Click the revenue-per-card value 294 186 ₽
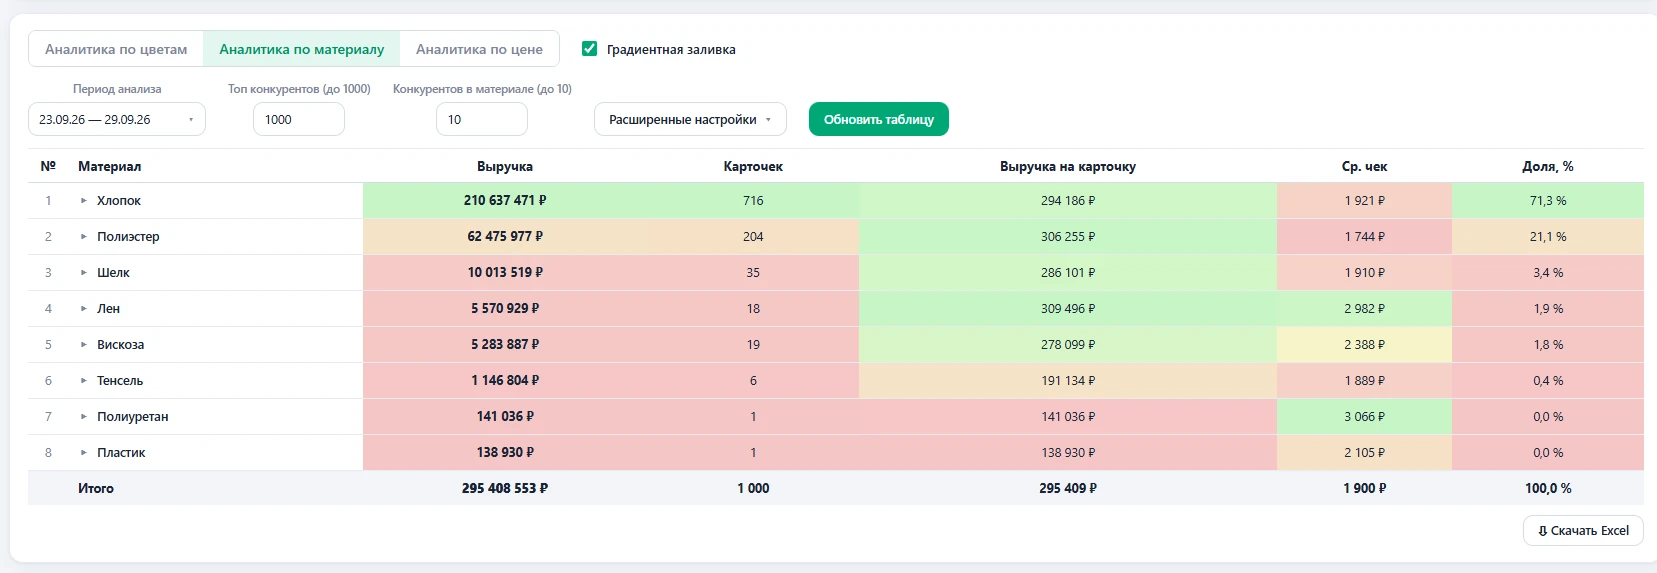The height and width of the screenshot is (573, 1657). click(1068, 201)
